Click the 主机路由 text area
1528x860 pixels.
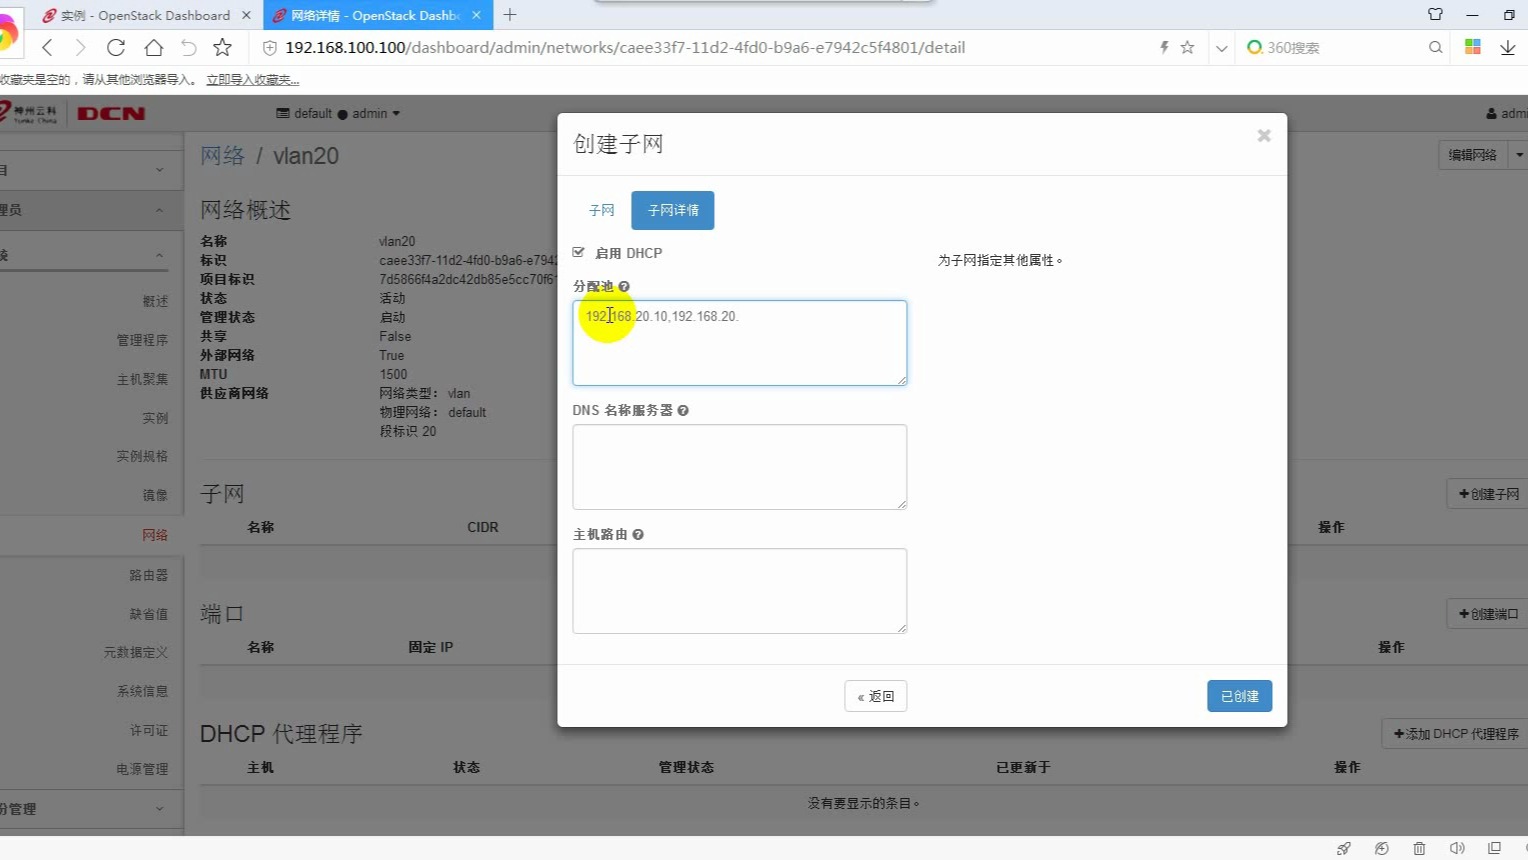point(740,591)
